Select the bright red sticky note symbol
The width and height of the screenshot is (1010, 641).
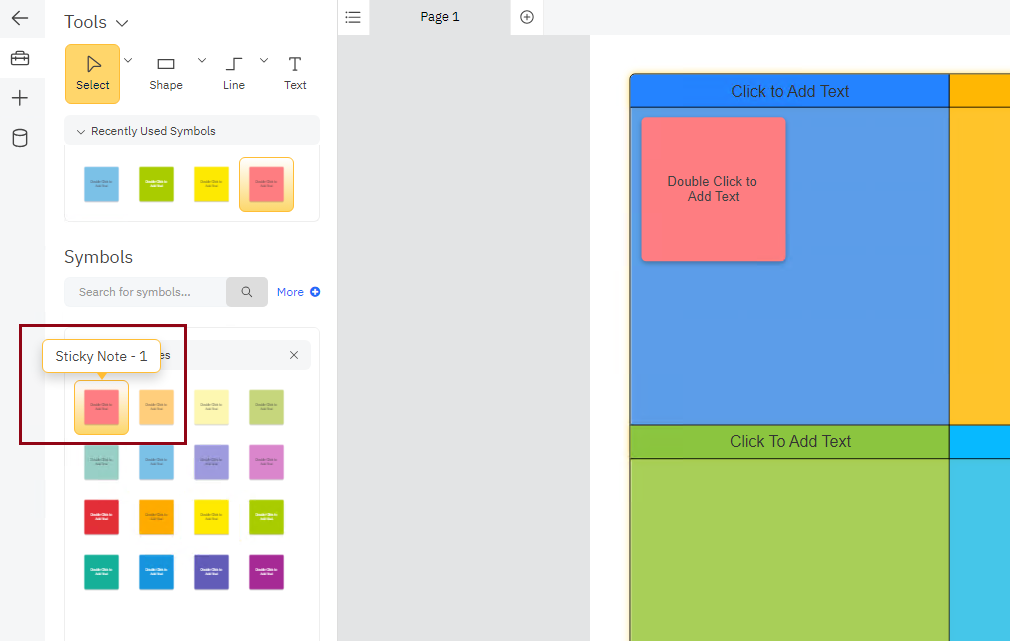tap(101, 517)
